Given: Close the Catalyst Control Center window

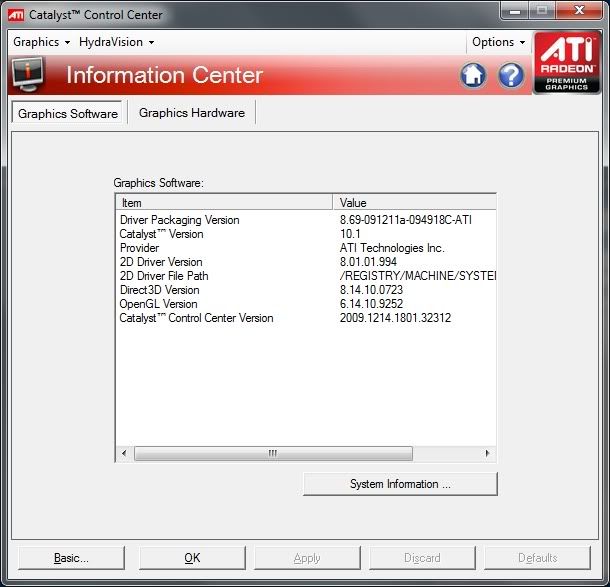Looking at the screenshot, I should [x=579, y=11].
